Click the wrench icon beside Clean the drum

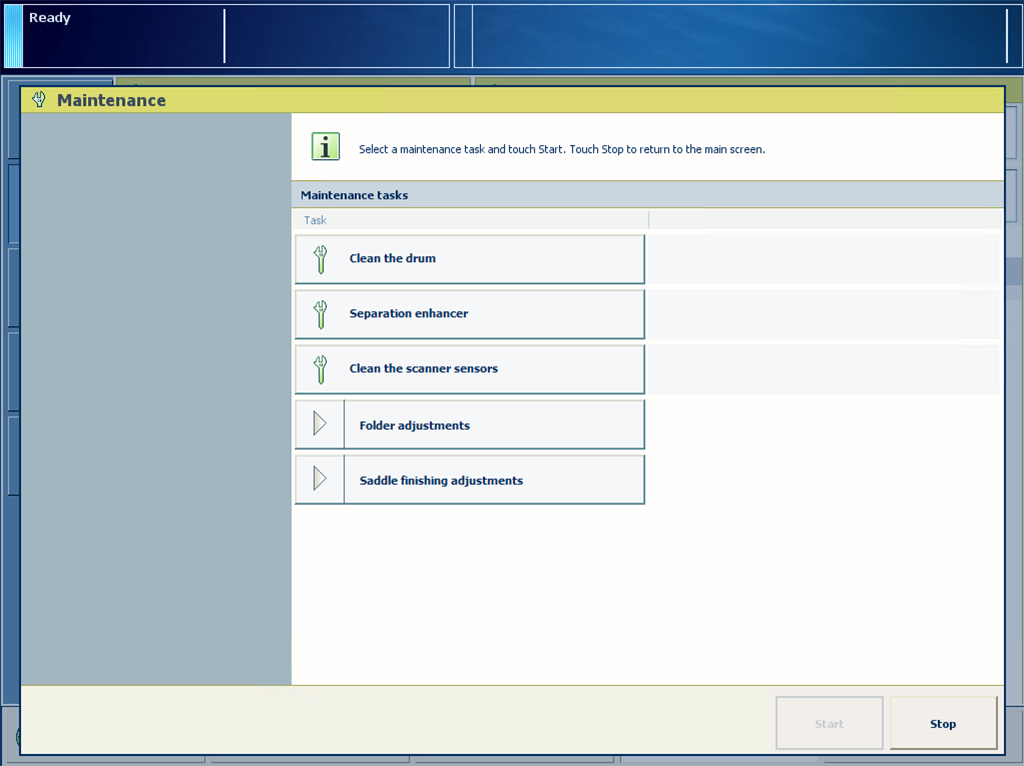[320, 259]
